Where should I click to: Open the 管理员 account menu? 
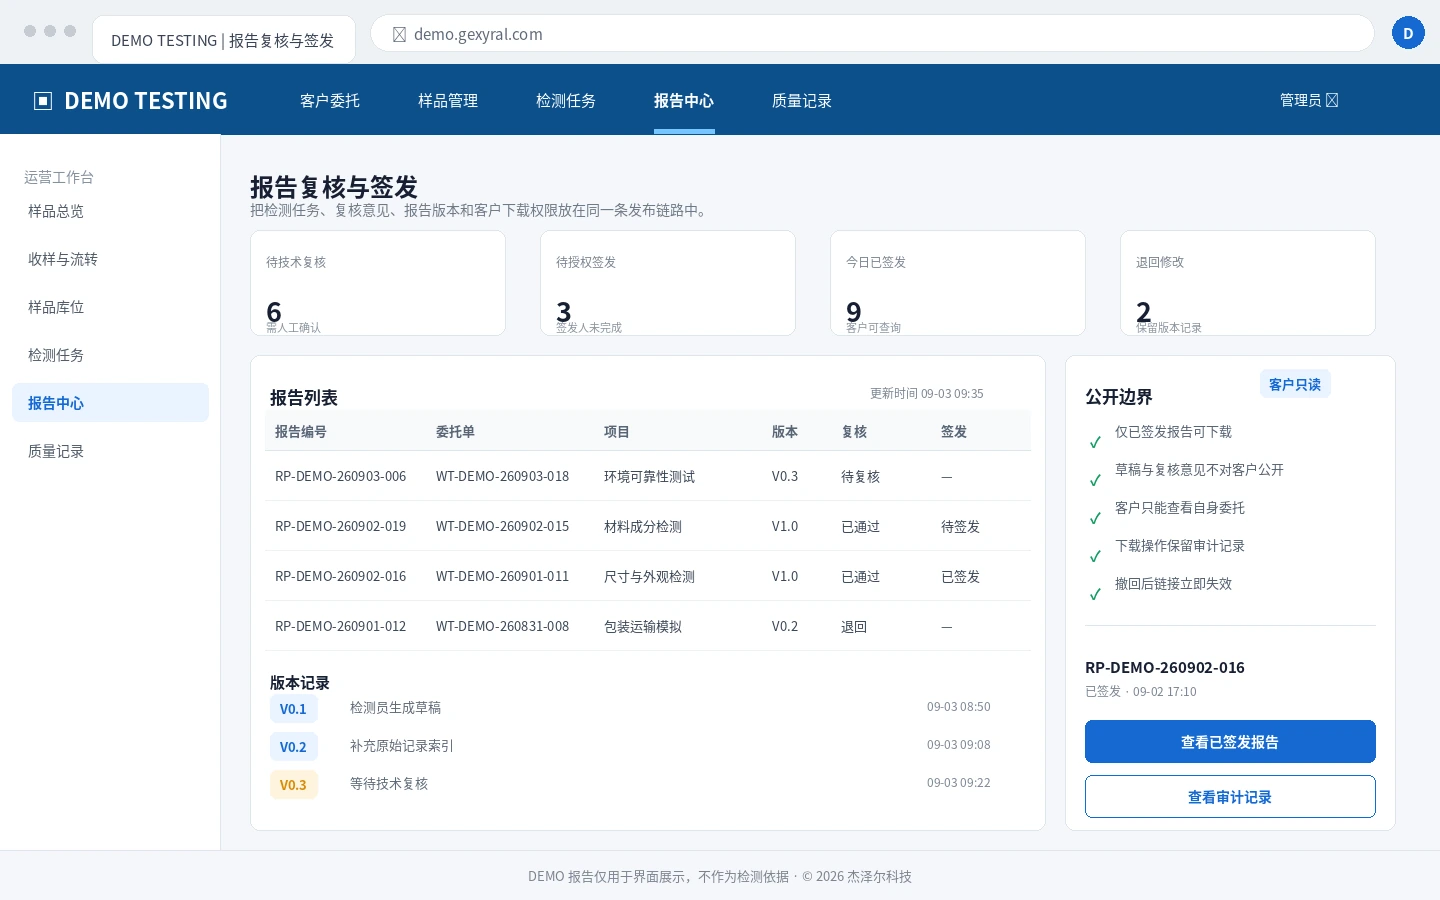pos(1309,100)
